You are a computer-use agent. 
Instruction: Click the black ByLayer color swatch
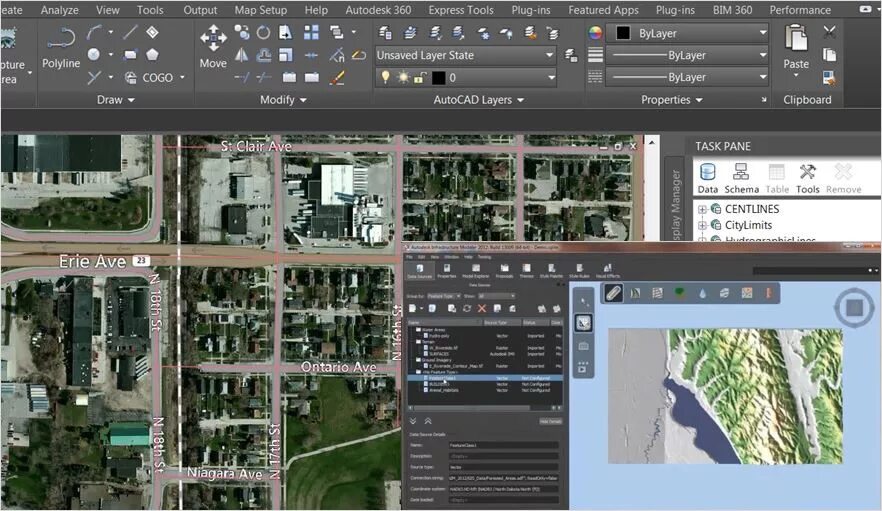pos(622,33)
